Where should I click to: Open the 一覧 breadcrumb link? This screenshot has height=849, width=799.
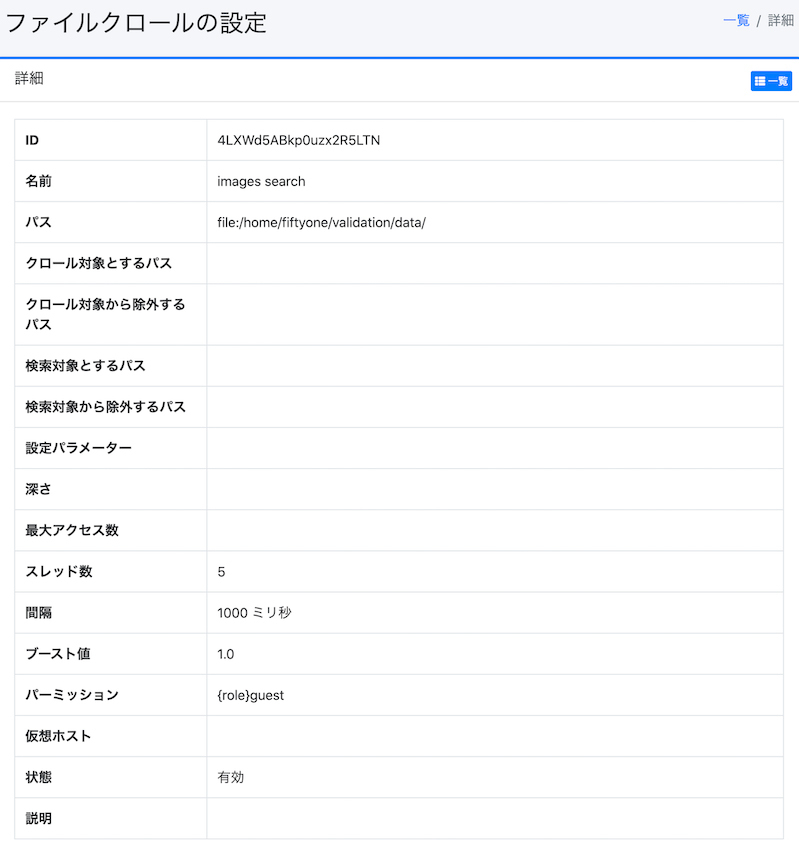[736, 21]
